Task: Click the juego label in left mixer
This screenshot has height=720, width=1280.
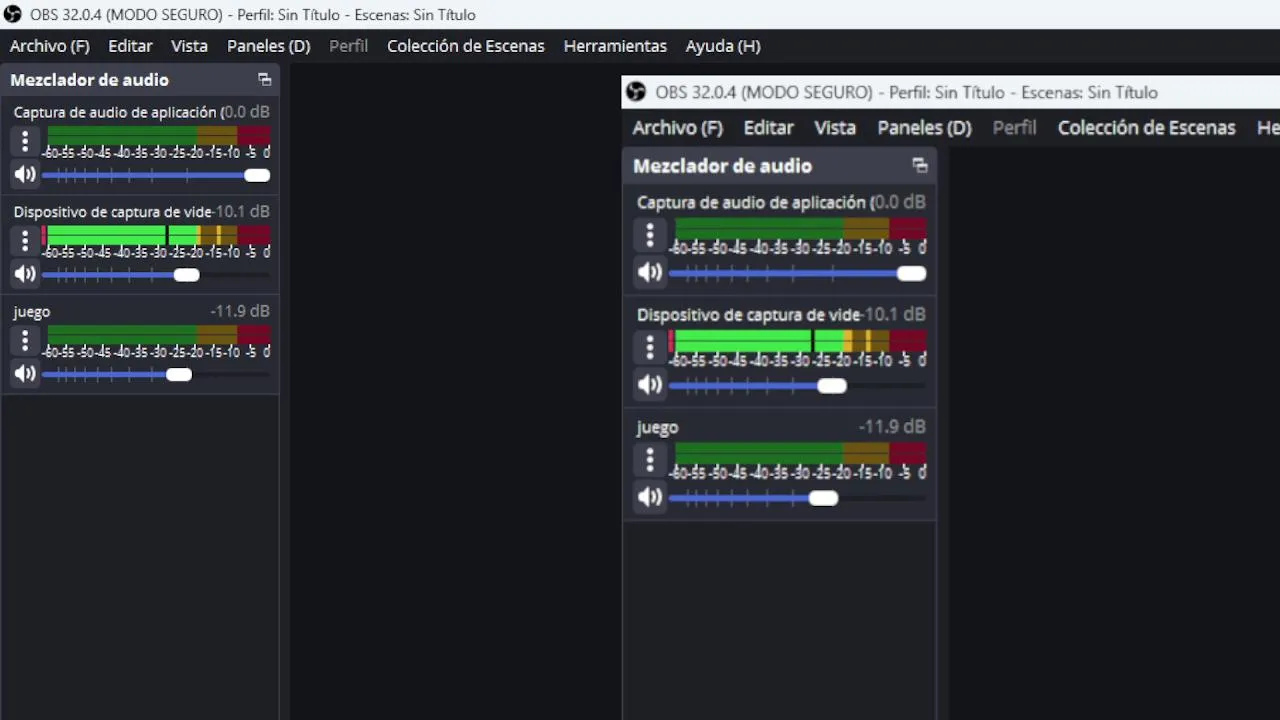Action: click(32, 312)
